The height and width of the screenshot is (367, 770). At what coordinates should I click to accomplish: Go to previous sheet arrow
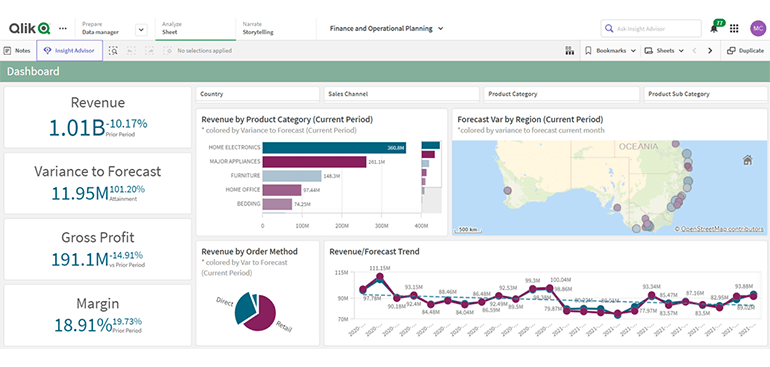(694, 51)
